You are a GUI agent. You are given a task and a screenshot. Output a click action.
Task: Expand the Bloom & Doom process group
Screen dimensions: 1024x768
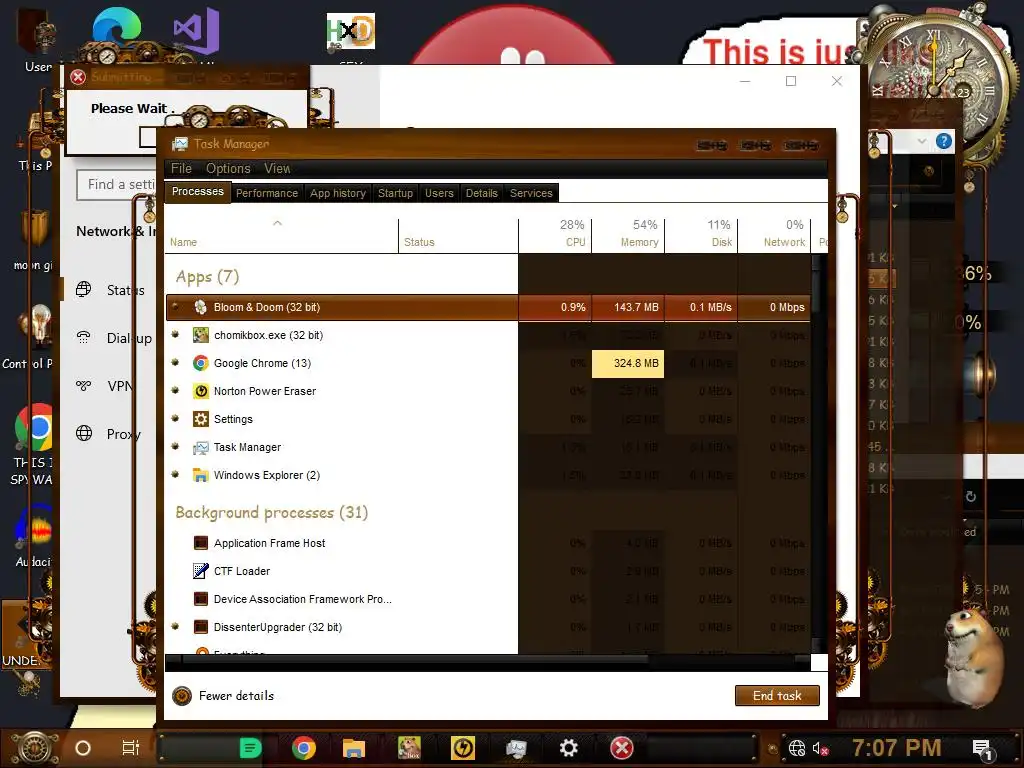[x=175, y=306]
